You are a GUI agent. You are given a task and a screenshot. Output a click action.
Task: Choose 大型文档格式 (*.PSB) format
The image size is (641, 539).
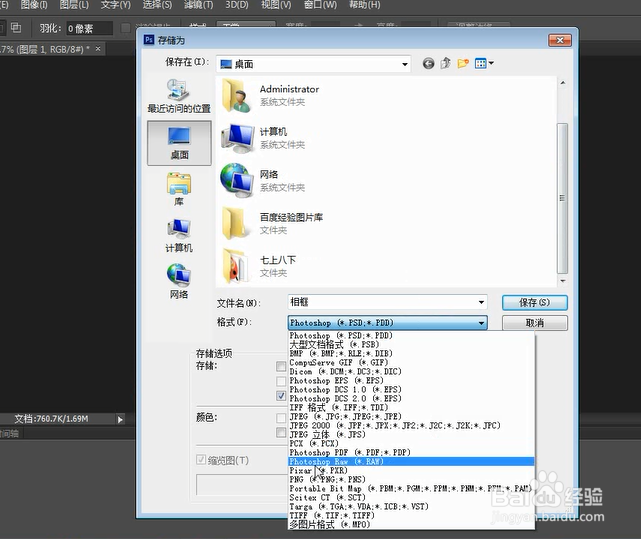[x=411, y=345]
